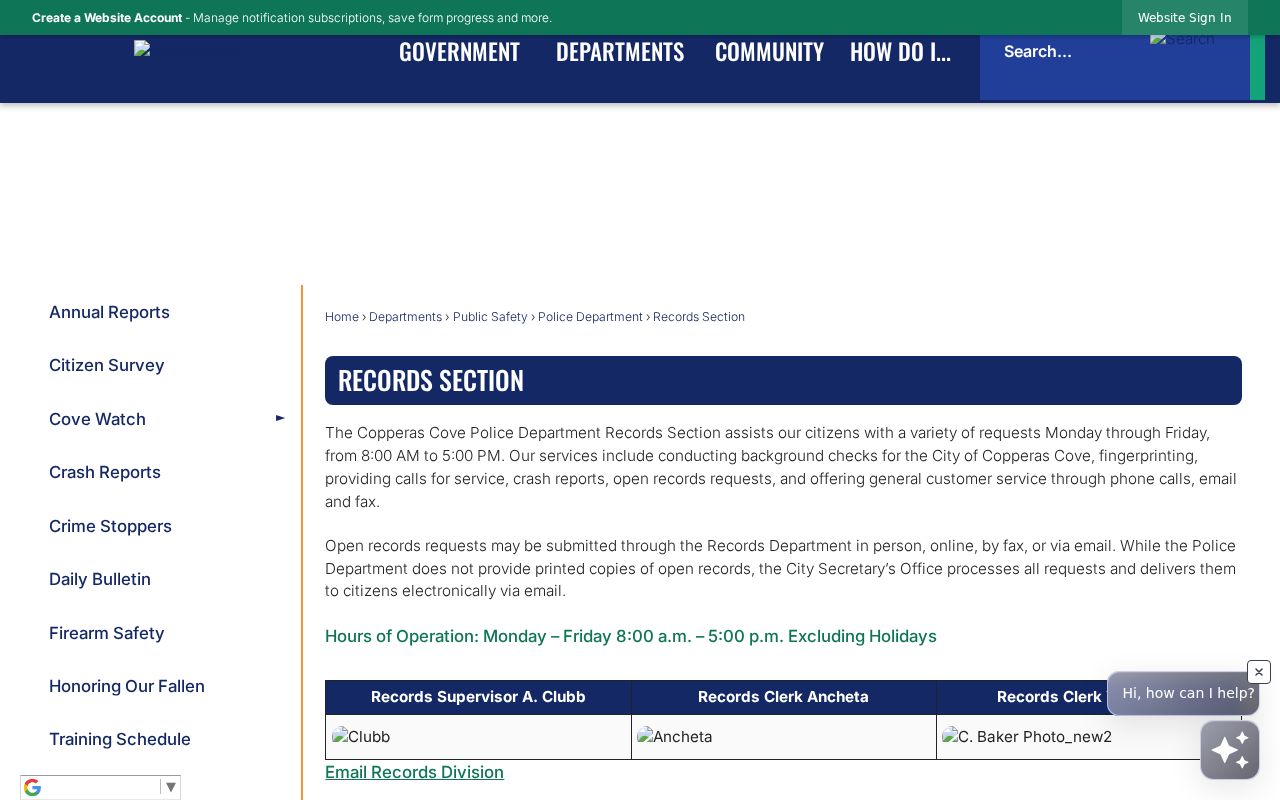The height and width of the screenshot is (800, 1280).
Task: Open Daily Bulletin sidebar link
Action: 100,579
